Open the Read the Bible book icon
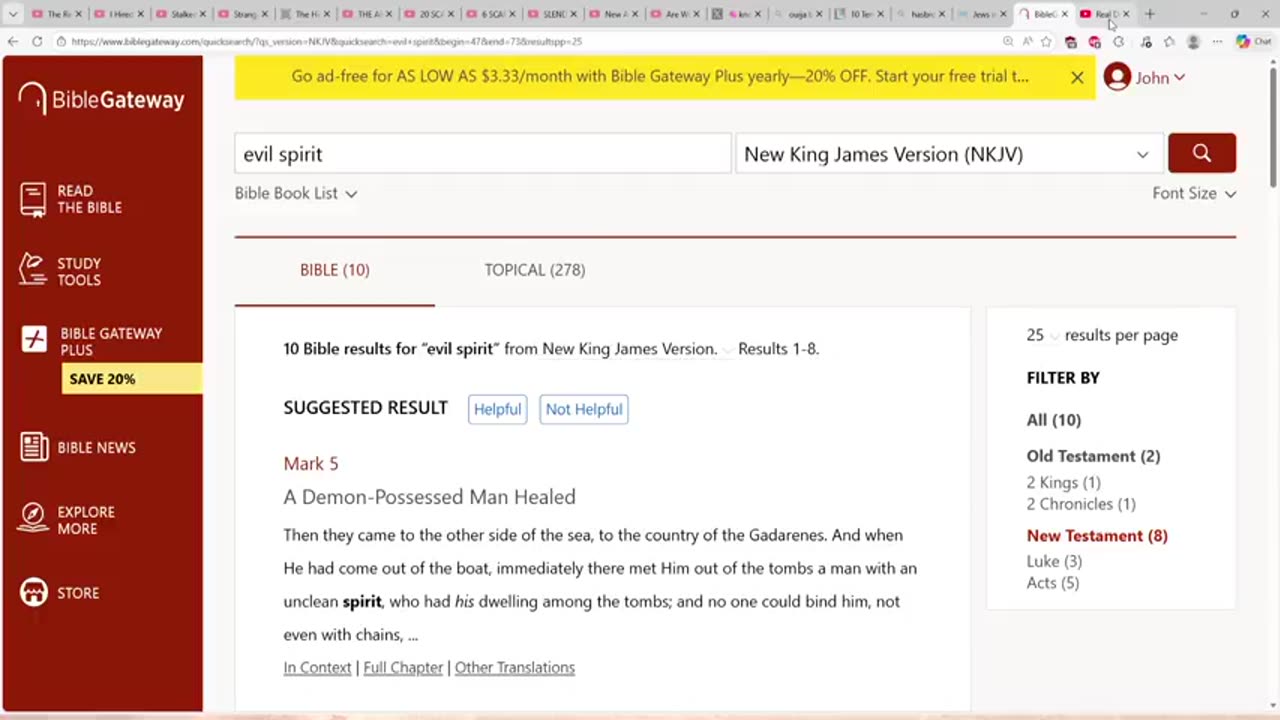The width and height of the screenshot is (1280, 720). (33, 199)
